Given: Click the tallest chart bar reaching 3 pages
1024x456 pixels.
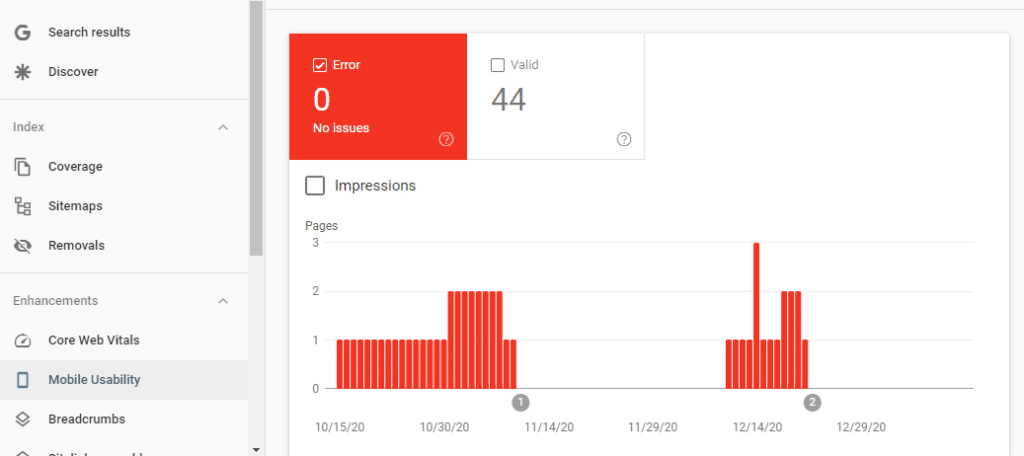Looking at the screenshot, I should click(x=756, y=316).
